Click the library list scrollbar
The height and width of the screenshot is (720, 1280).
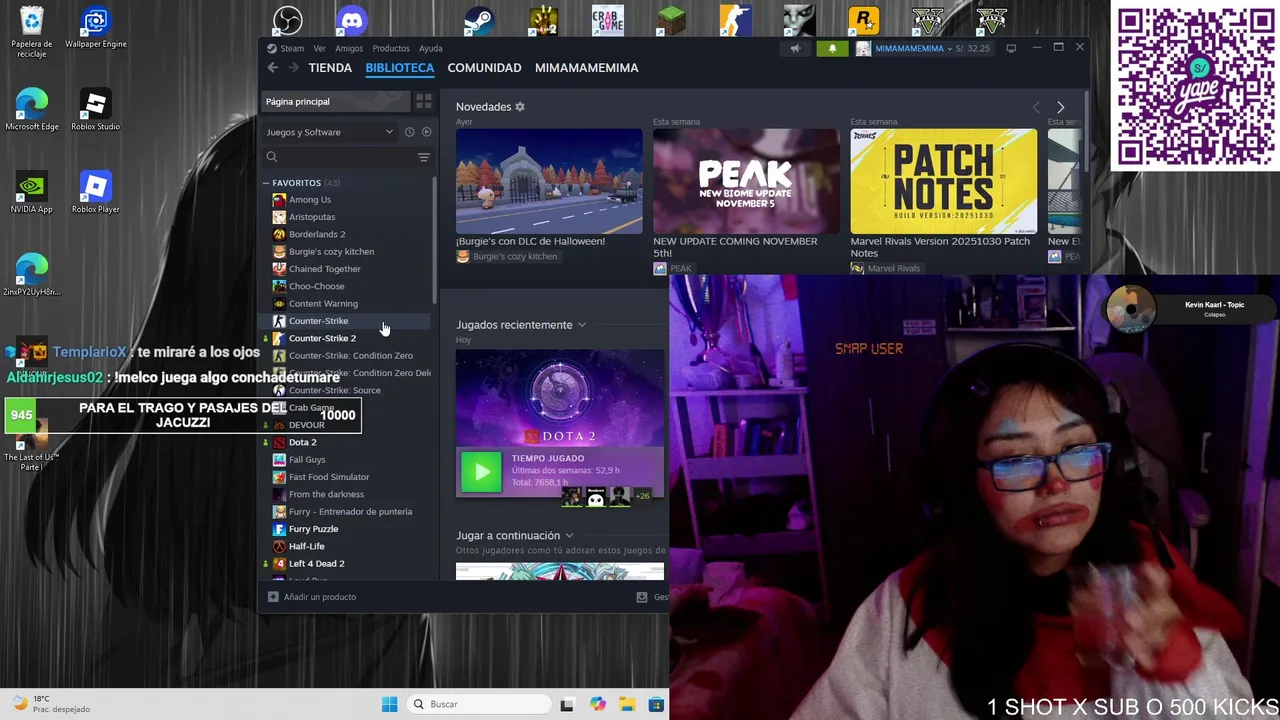tap(434, 240)
